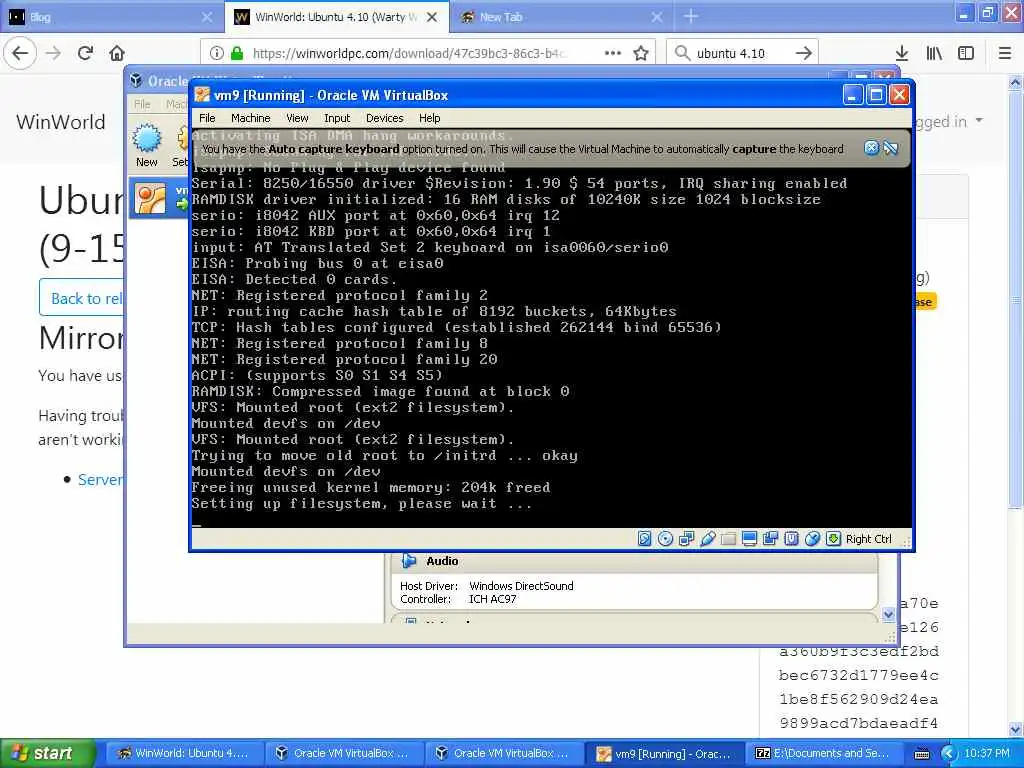Open the File menu of vm9 window
1024x768 pixels.
click(207, 118)
